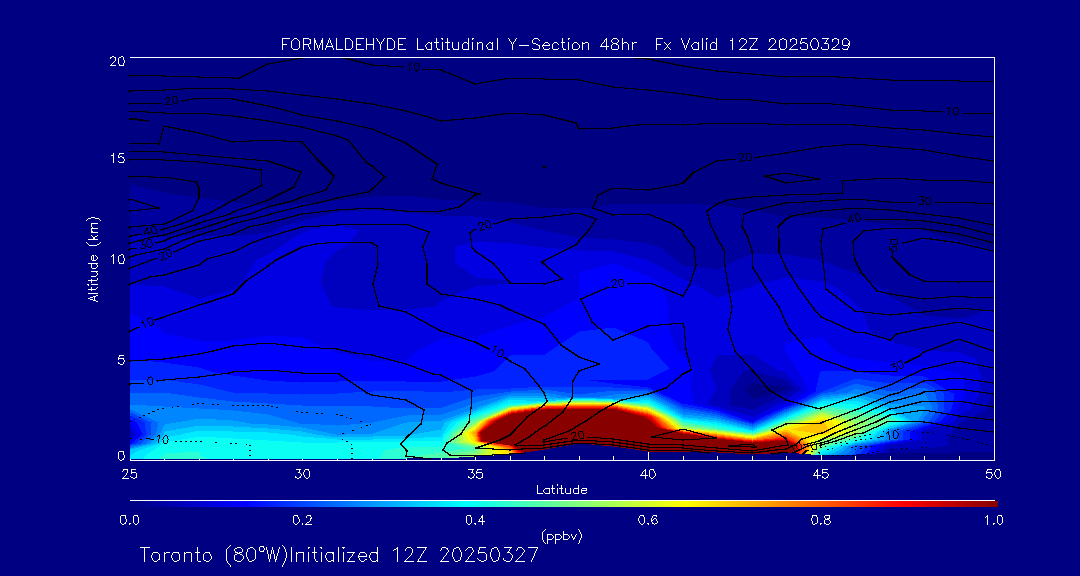Click the FORMALDEHYDE Latitudinal Y-Section plot title

click(565, 45)
